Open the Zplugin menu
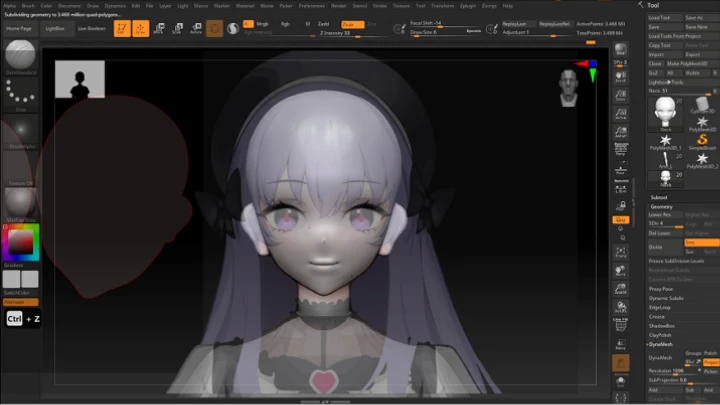The image size is (720, 405). [467, 6]
